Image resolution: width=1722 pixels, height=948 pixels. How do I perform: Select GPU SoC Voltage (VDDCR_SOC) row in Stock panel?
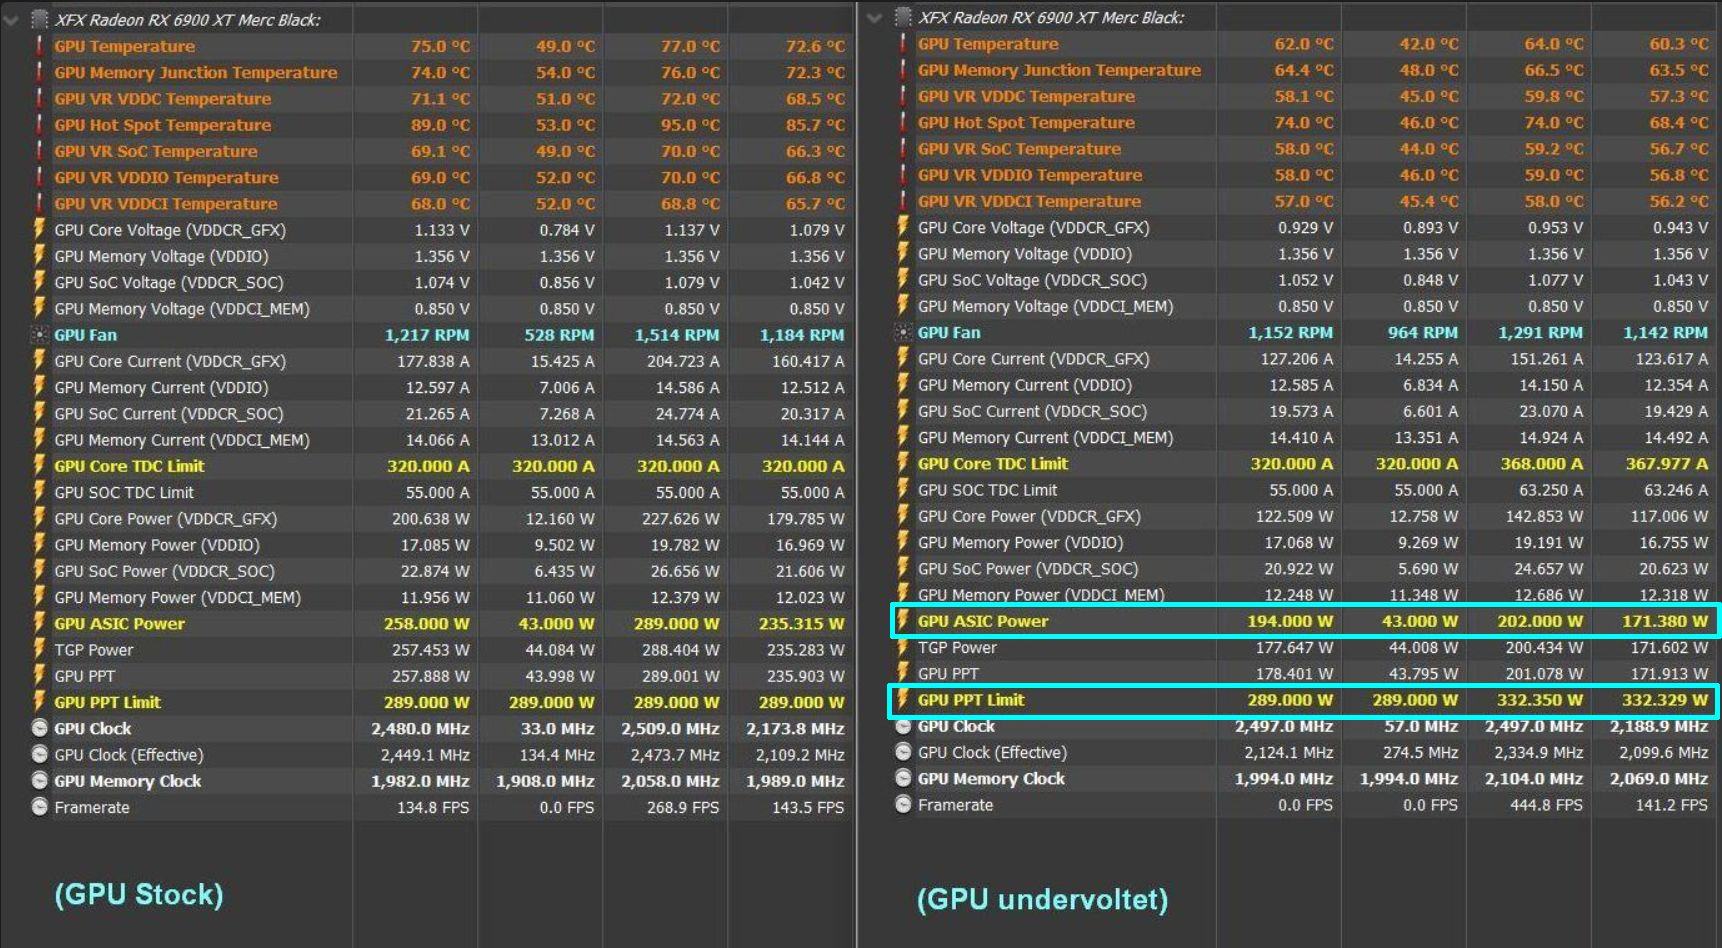(428, 282)
